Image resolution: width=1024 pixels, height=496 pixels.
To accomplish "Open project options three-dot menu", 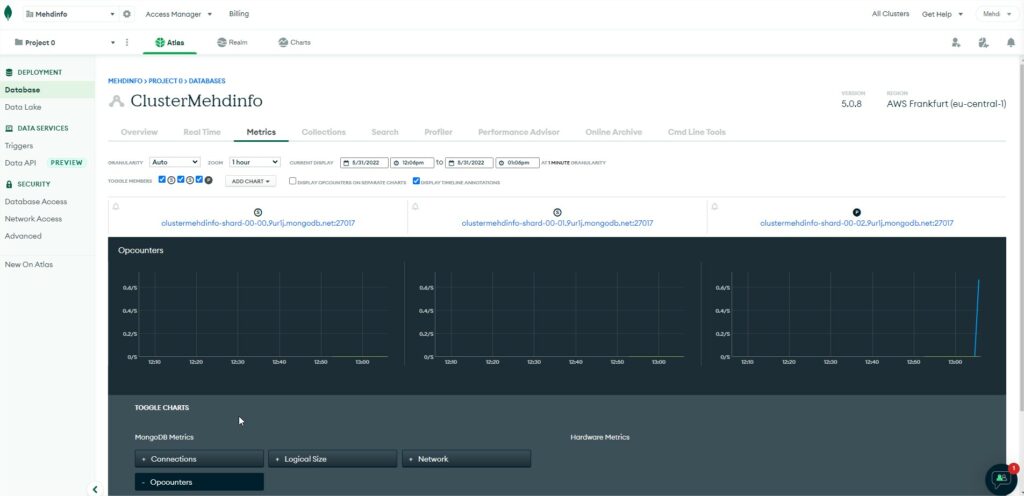I will click(x=127, y=42).
